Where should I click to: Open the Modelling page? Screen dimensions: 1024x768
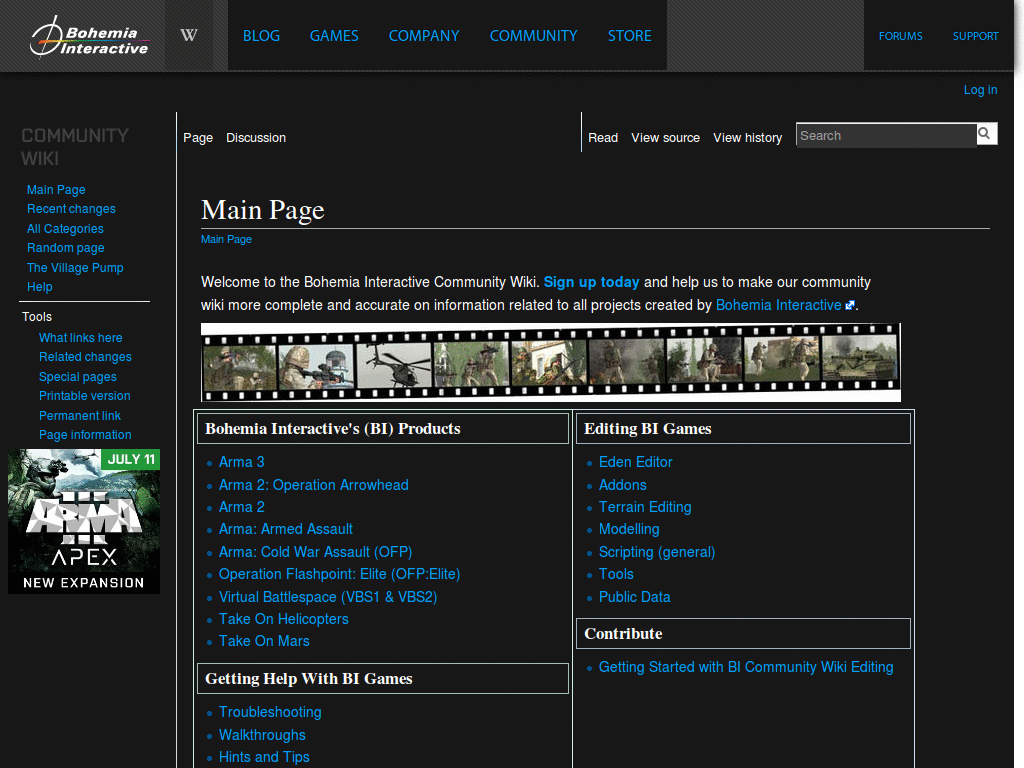click(629, 529)
